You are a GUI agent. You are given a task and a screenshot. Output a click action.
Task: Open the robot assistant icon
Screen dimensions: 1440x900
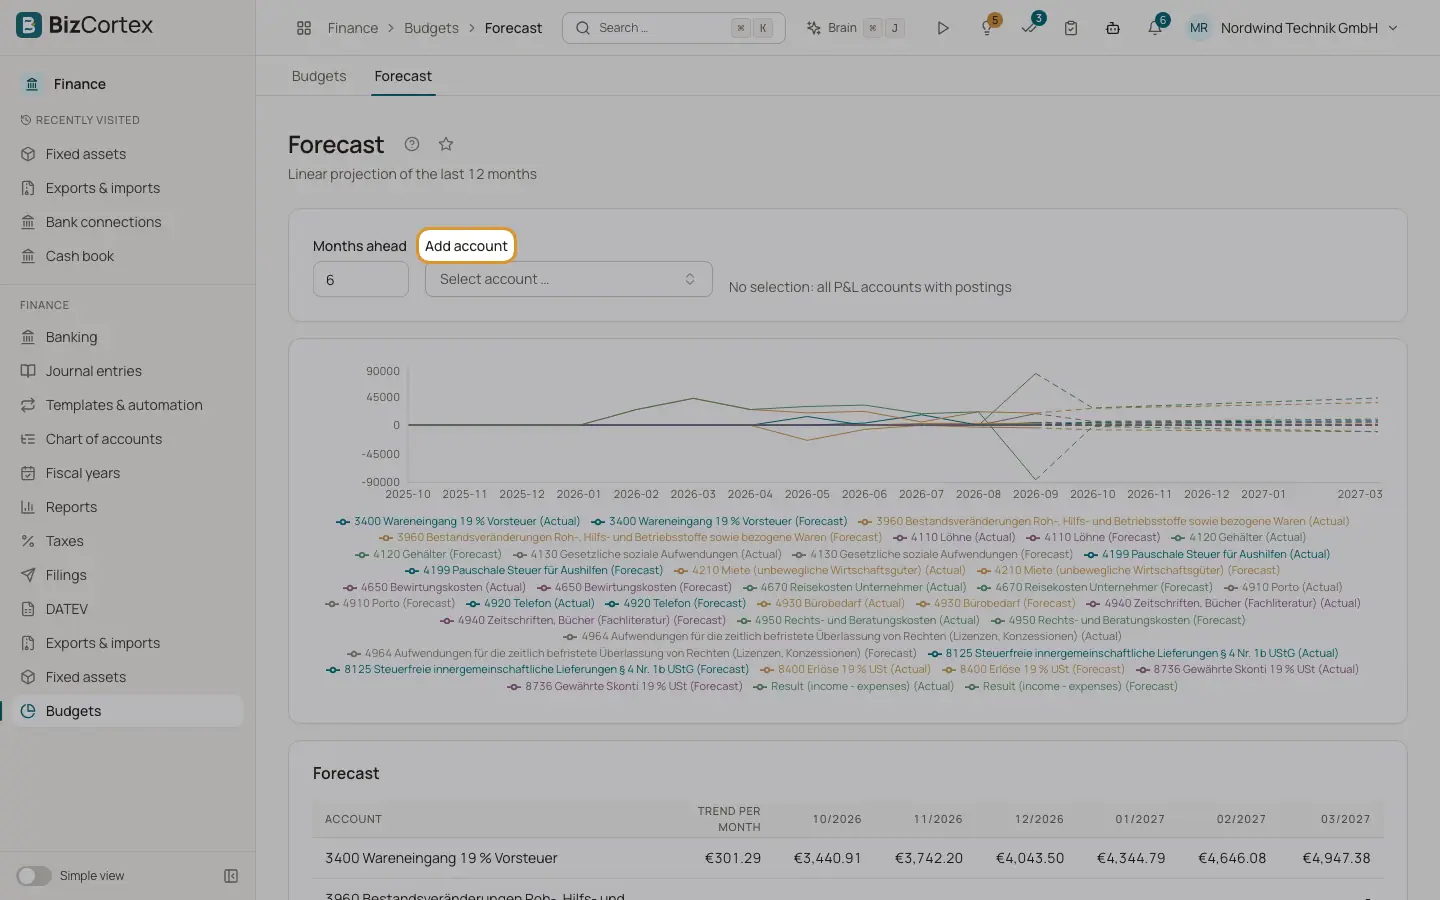pyautogui.click(x=1113, y=28)
